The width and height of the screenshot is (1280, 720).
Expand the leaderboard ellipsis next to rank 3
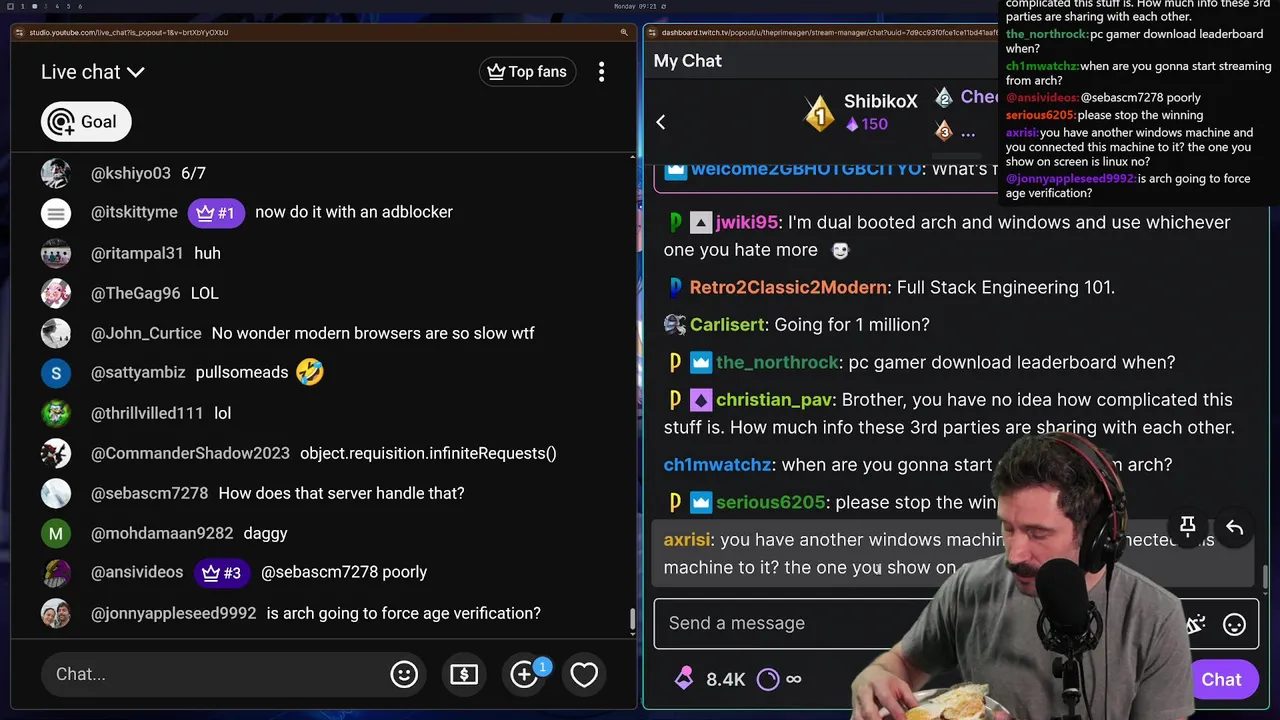[x=968, y=132]
